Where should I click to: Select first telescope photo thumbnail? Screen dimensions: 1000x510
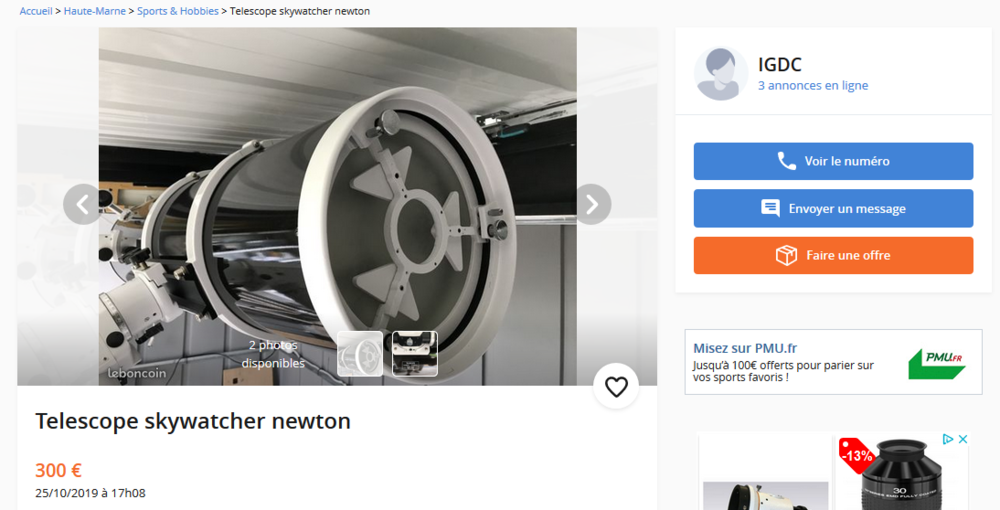click(x=360, y=354)
